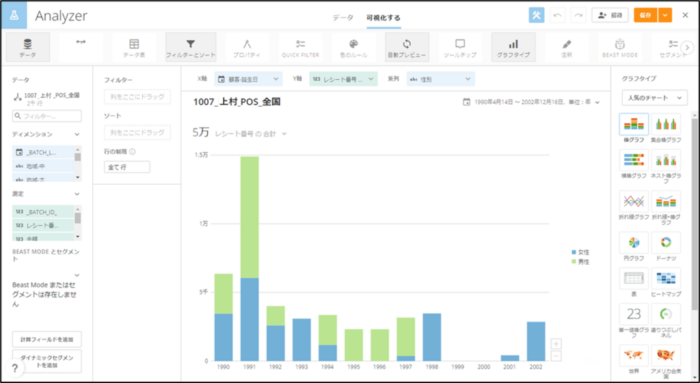Zoom out chart with minus button
This screenshot has height=383, width=700.
(x=556, y=356)
